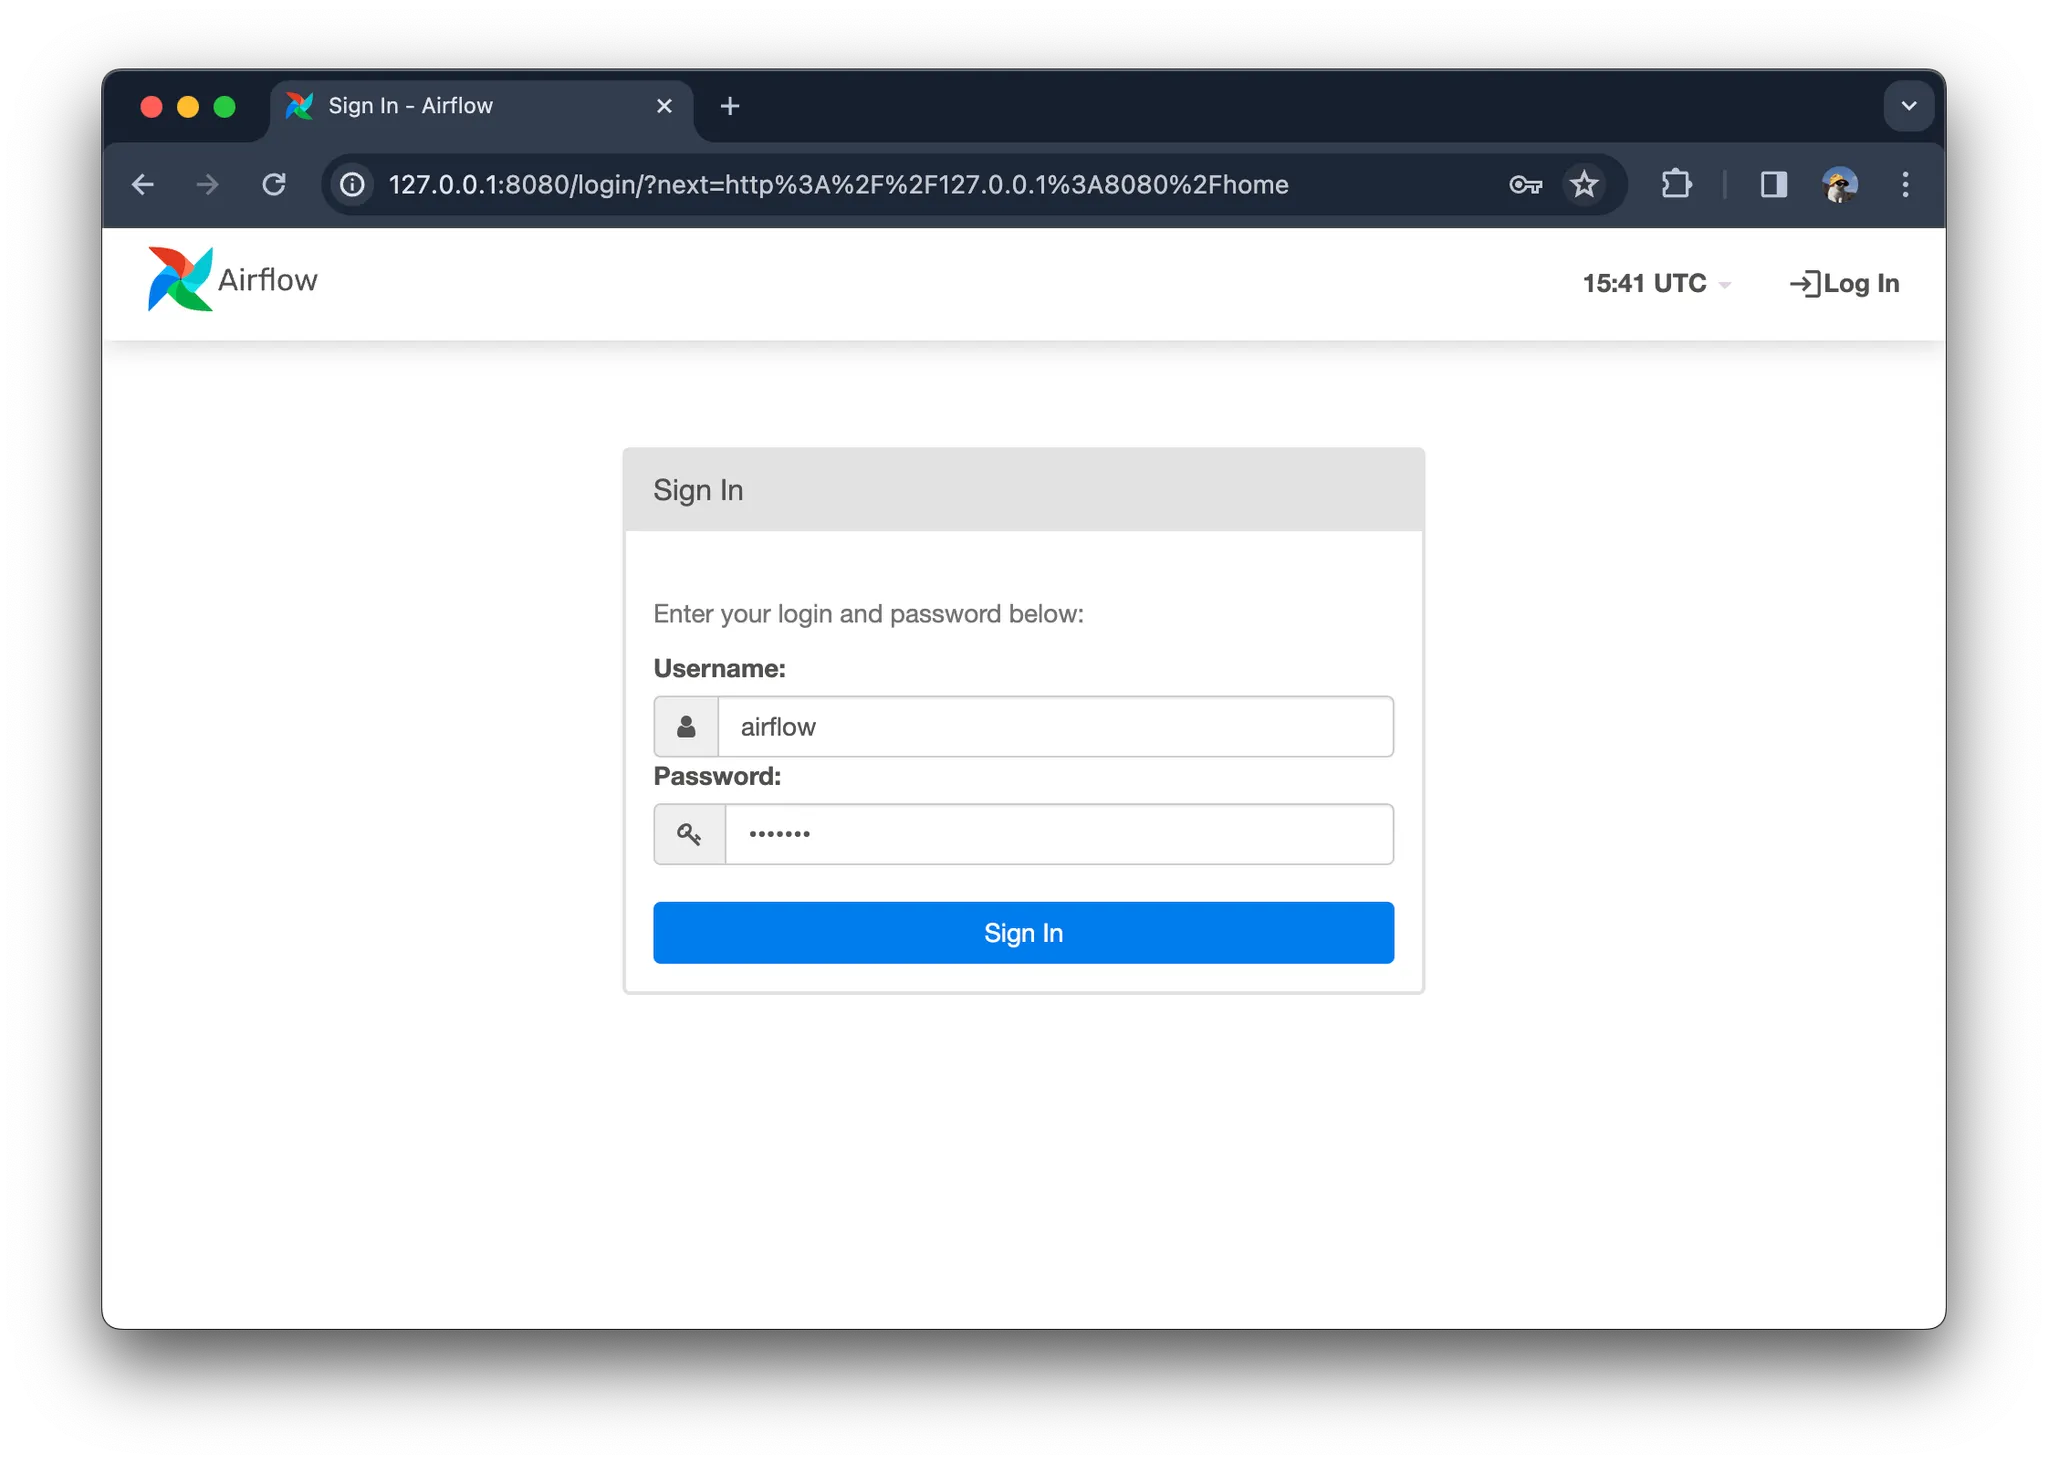Focus the Password input field

click(x=1058, y=834)
